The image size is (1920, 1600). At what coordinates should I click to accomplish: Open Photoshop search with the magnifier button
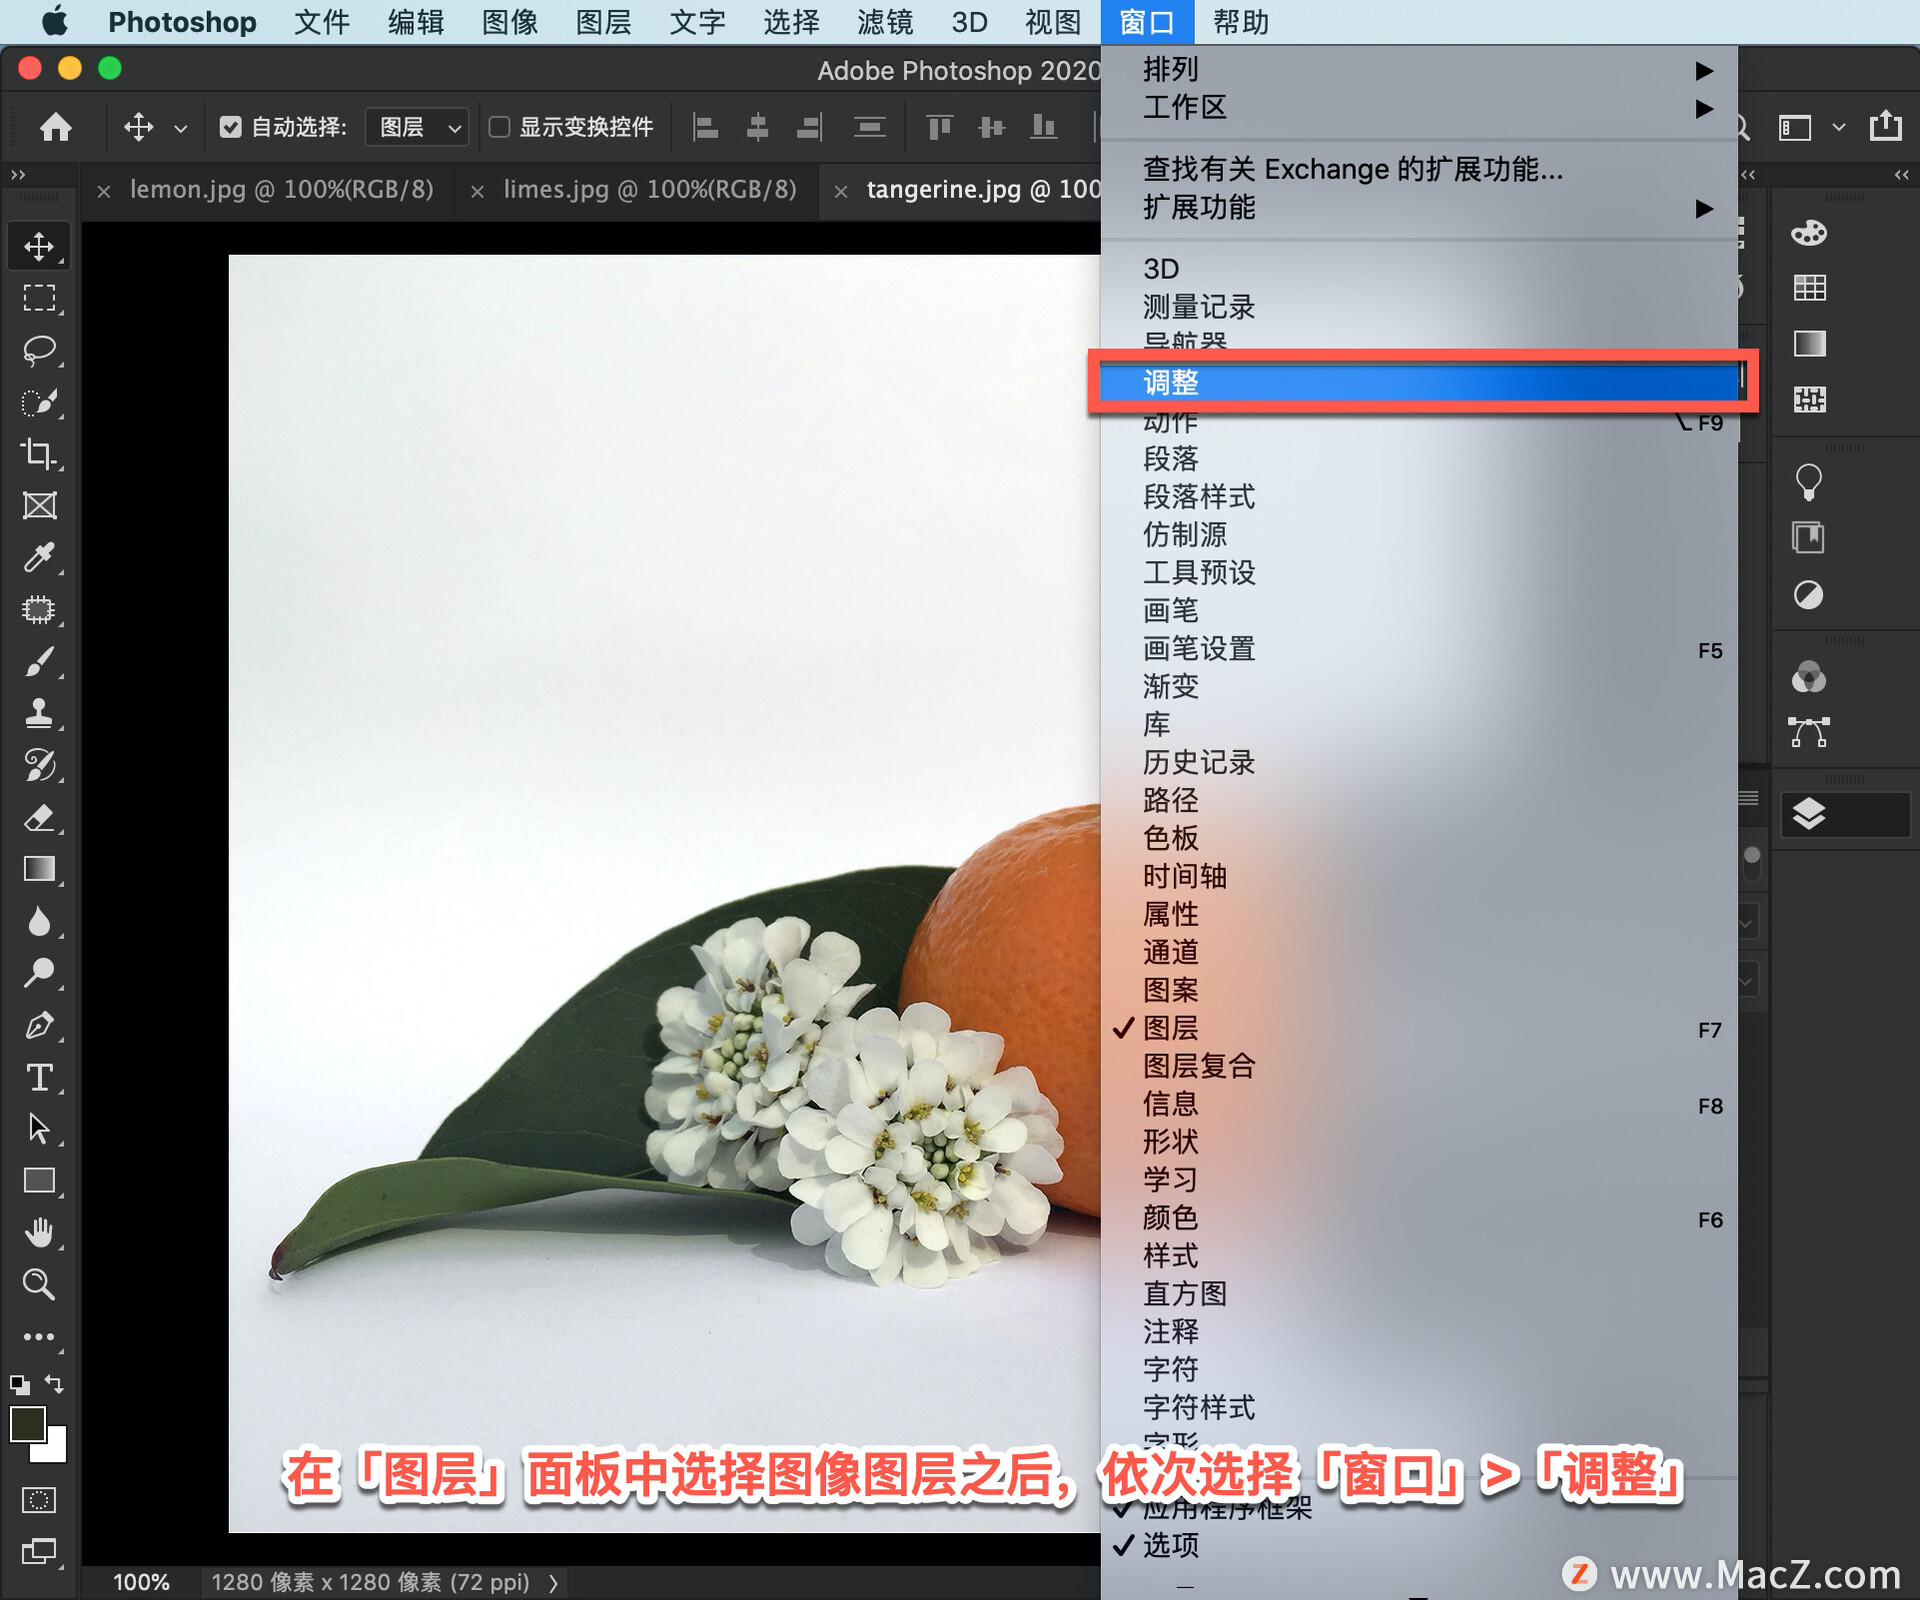(x=1740, y=127)
